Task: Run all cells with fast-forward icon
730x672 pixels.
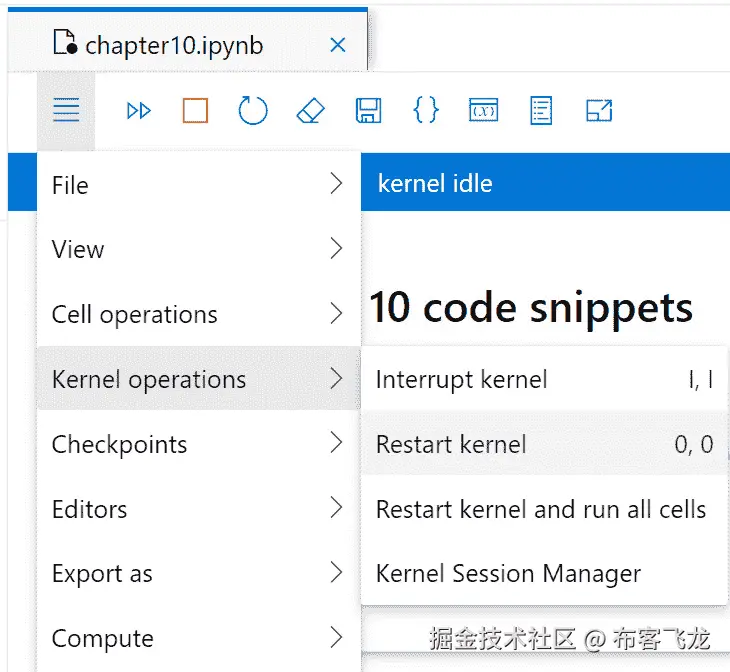Action: pos(139,111)
